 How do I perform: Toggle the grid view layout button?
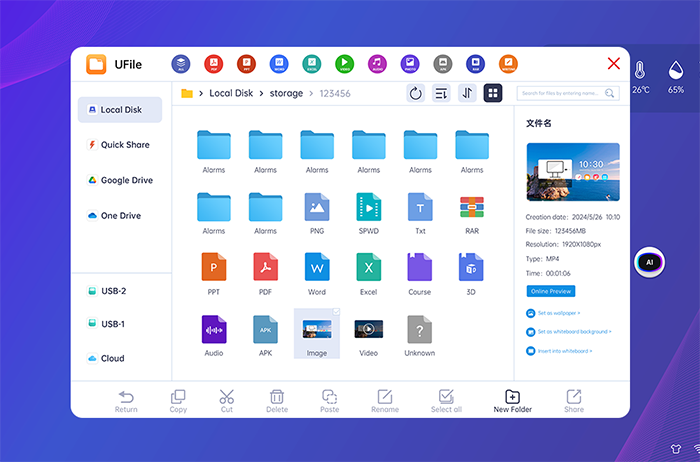[x=492, y=93]
